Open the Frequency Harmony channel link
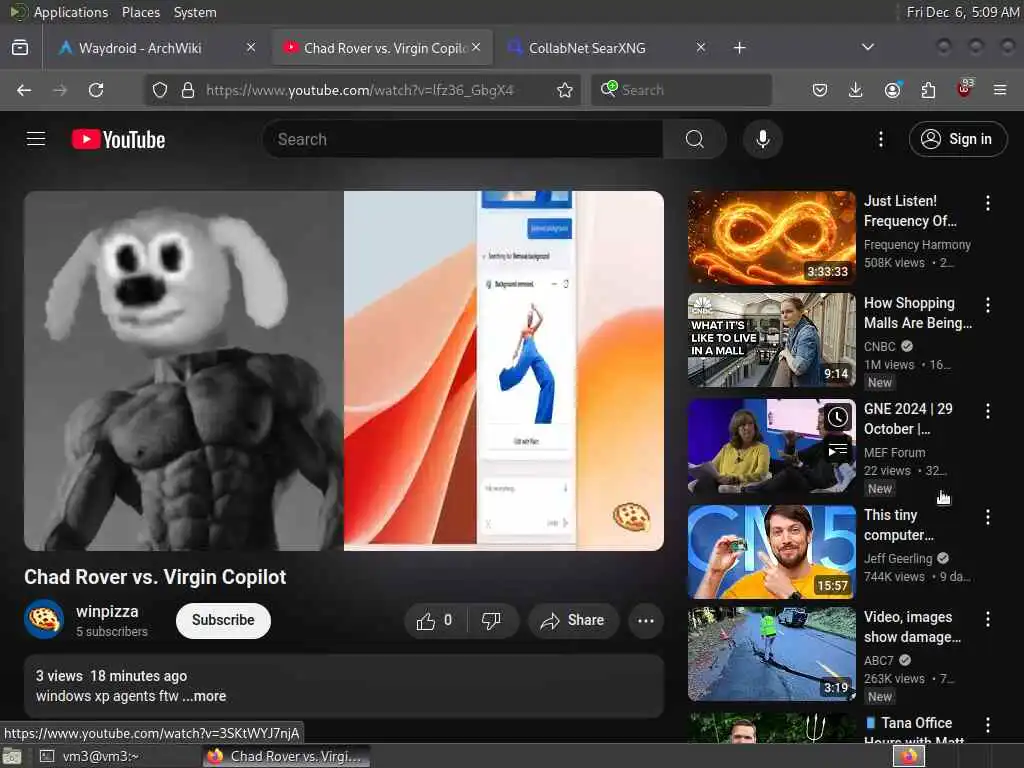 pyautogui.click(x=917, y=245)
